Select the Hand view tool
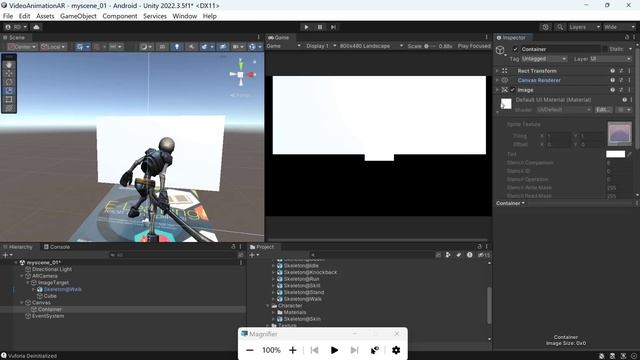This screenshot has height=360, width=640. click(9, 64)
